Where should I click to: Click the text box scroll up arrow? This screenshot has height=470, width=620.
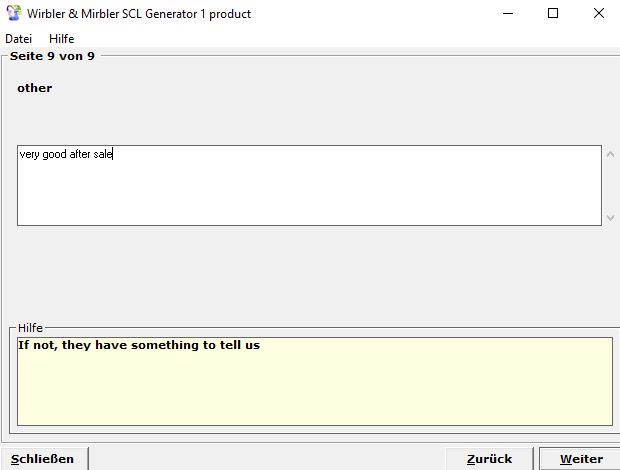click(x=610, y=154)
